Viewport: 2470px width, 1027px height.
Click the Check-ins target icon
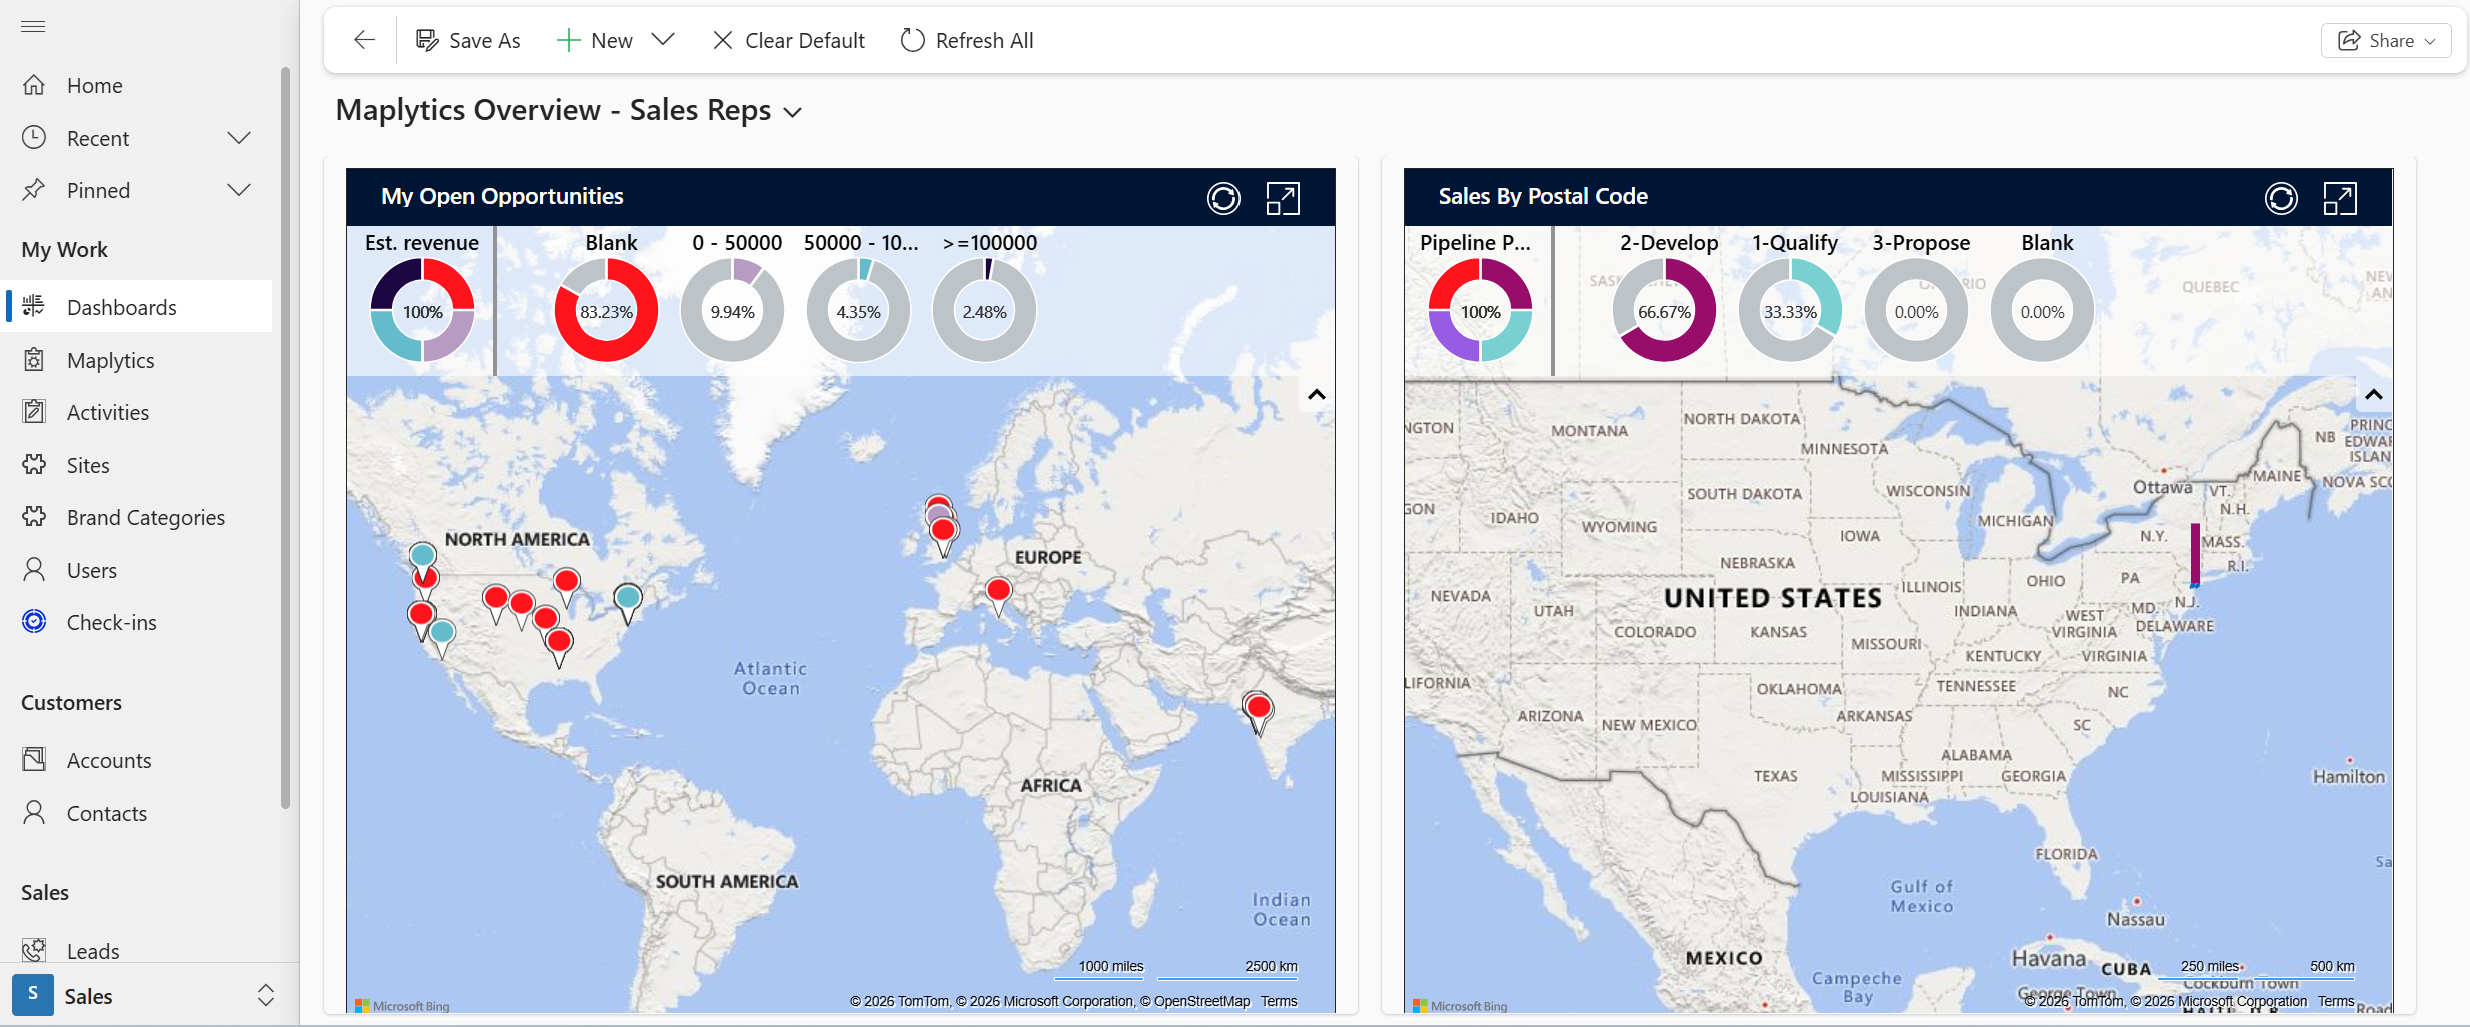coord(33,621)
